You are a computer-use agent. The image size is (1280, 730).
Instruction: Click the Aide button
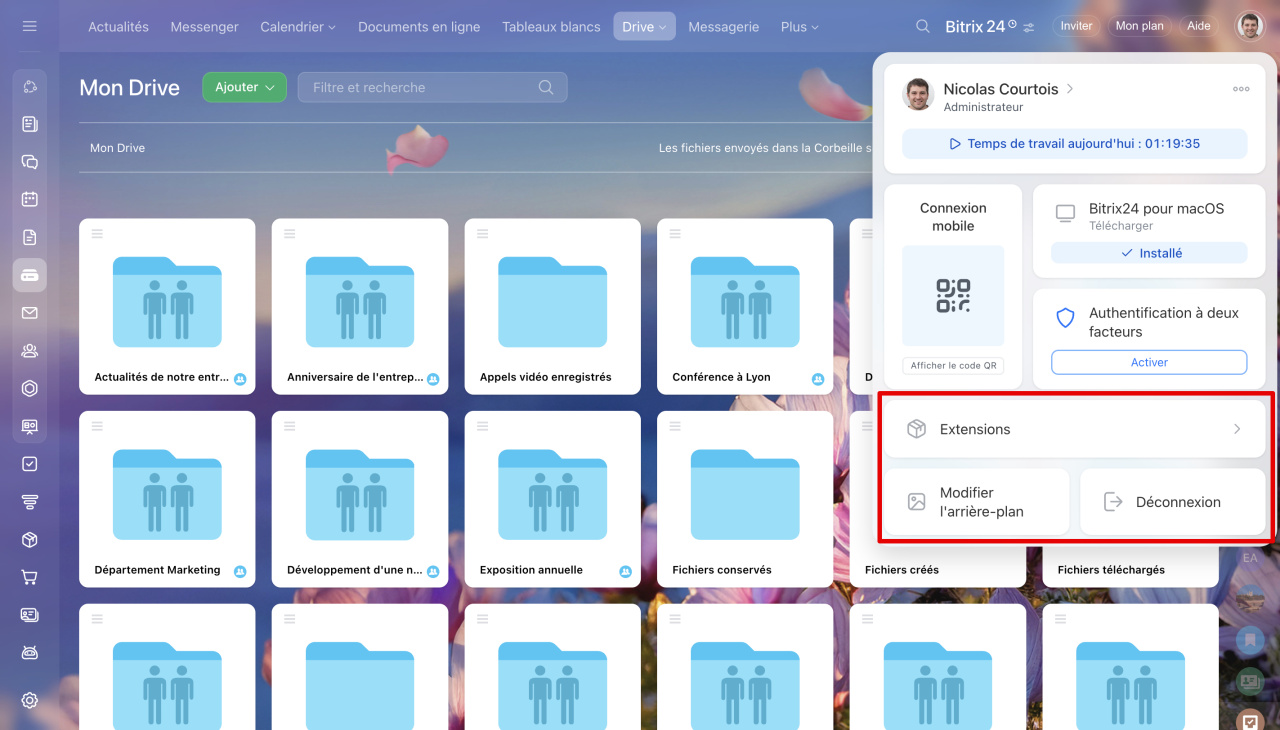coord(1198,26)
